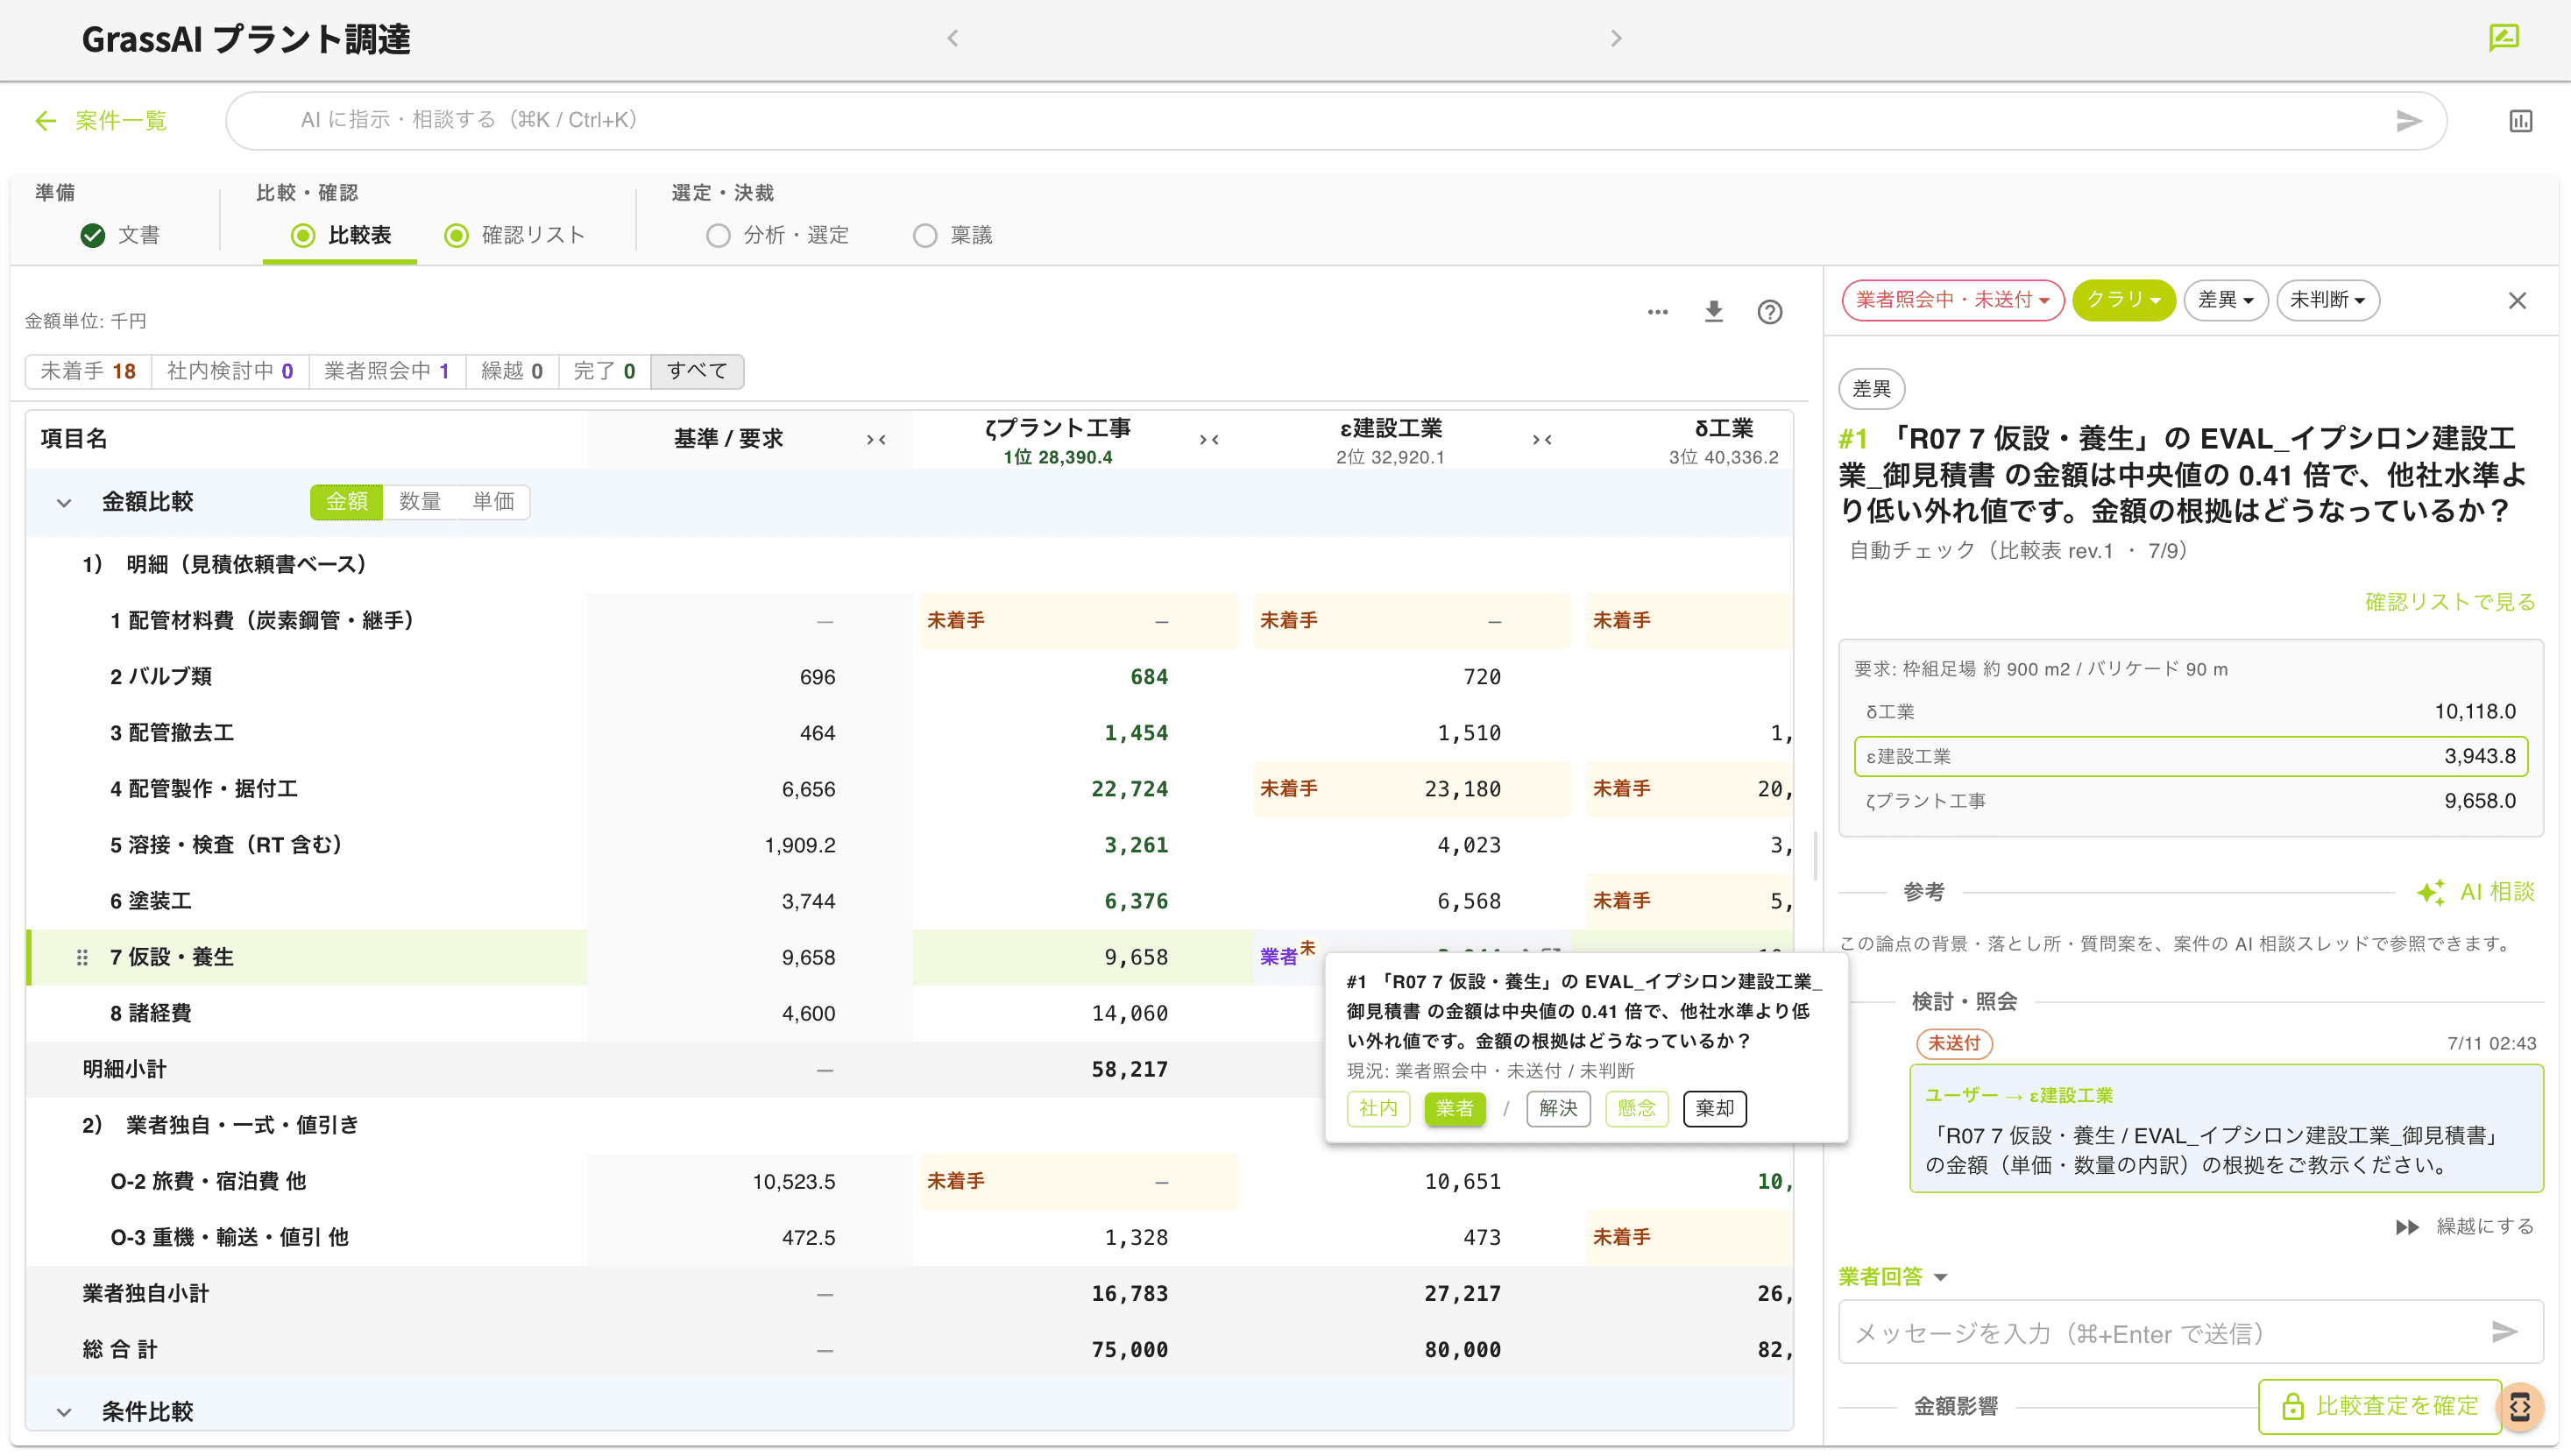2571x1456 pixels.
Task: Click the 未送付 badge in 検討・照会
Action: pyautogui.click(x=1954, y=1043)
